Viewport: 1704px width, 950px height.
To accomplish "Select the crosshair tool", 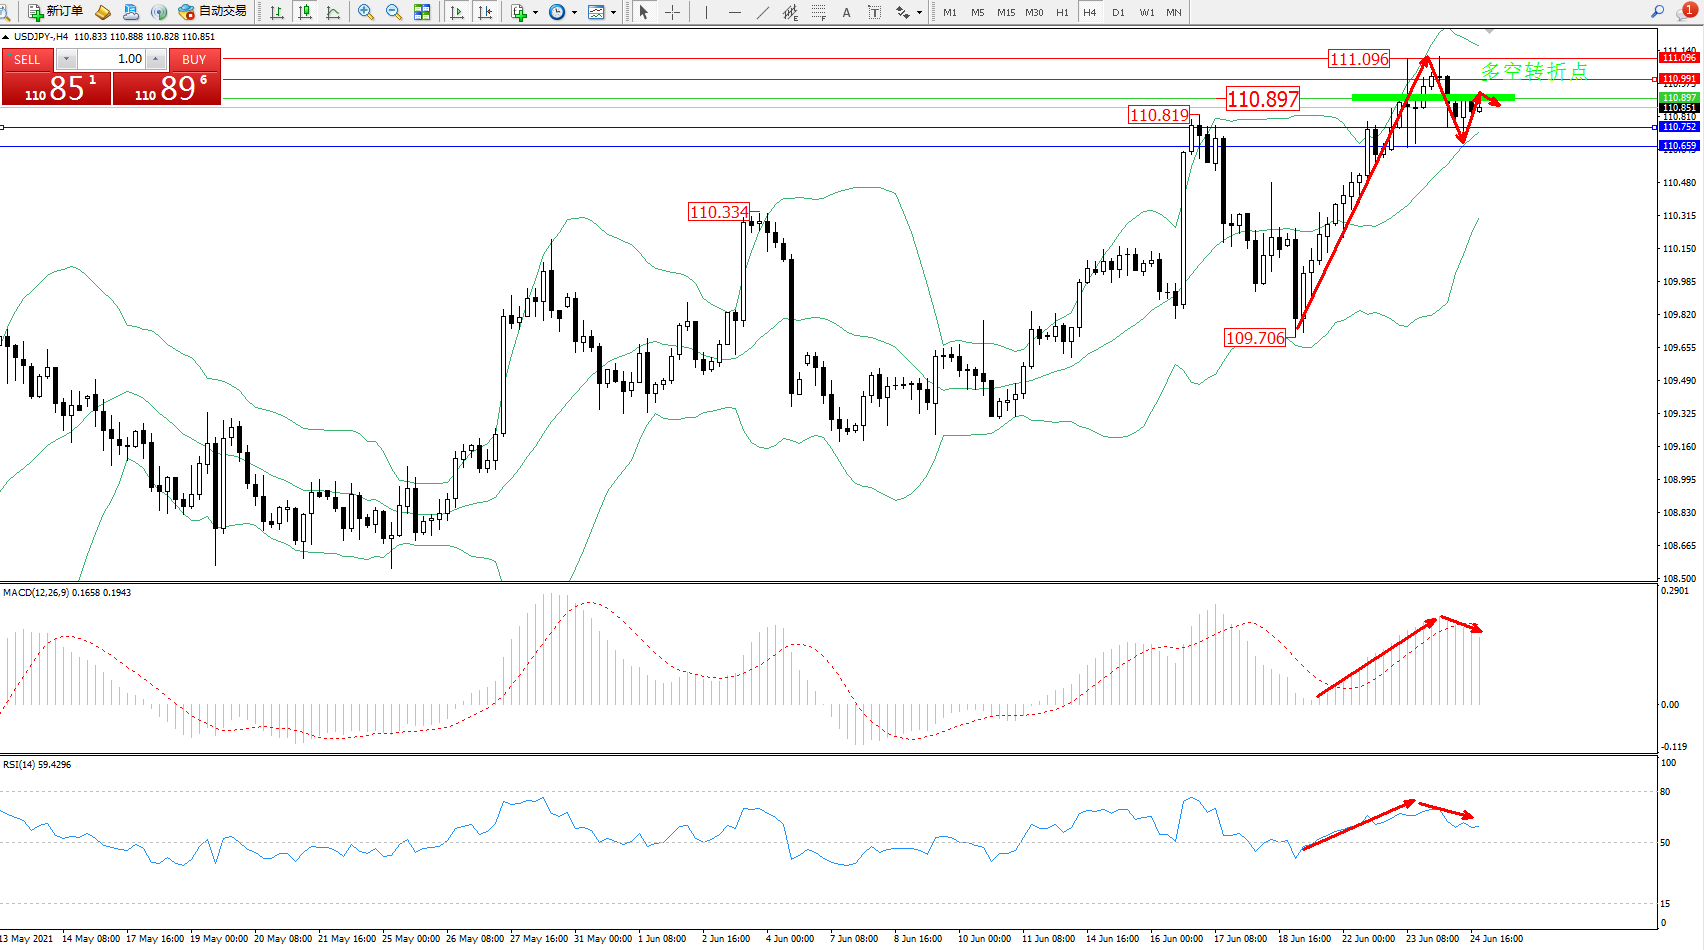I will [673, 12].
